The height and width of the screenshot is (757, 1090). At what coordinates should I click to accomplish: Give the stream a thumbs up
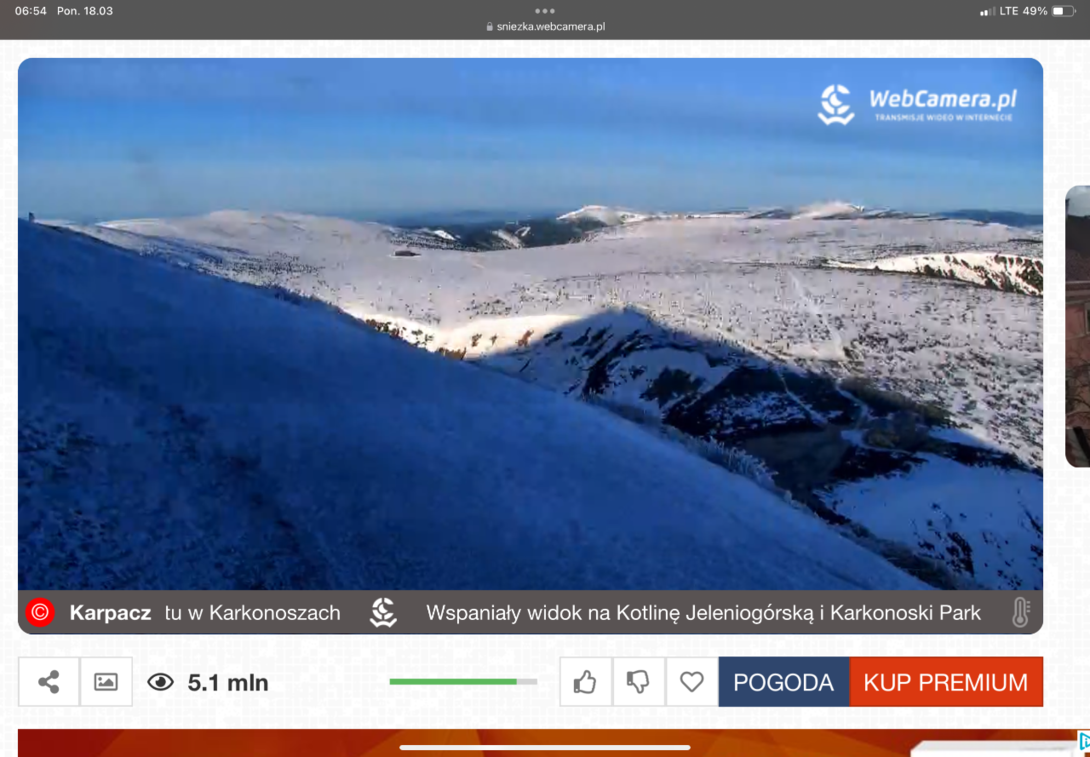pyautogui.click(x=585, y=682)
